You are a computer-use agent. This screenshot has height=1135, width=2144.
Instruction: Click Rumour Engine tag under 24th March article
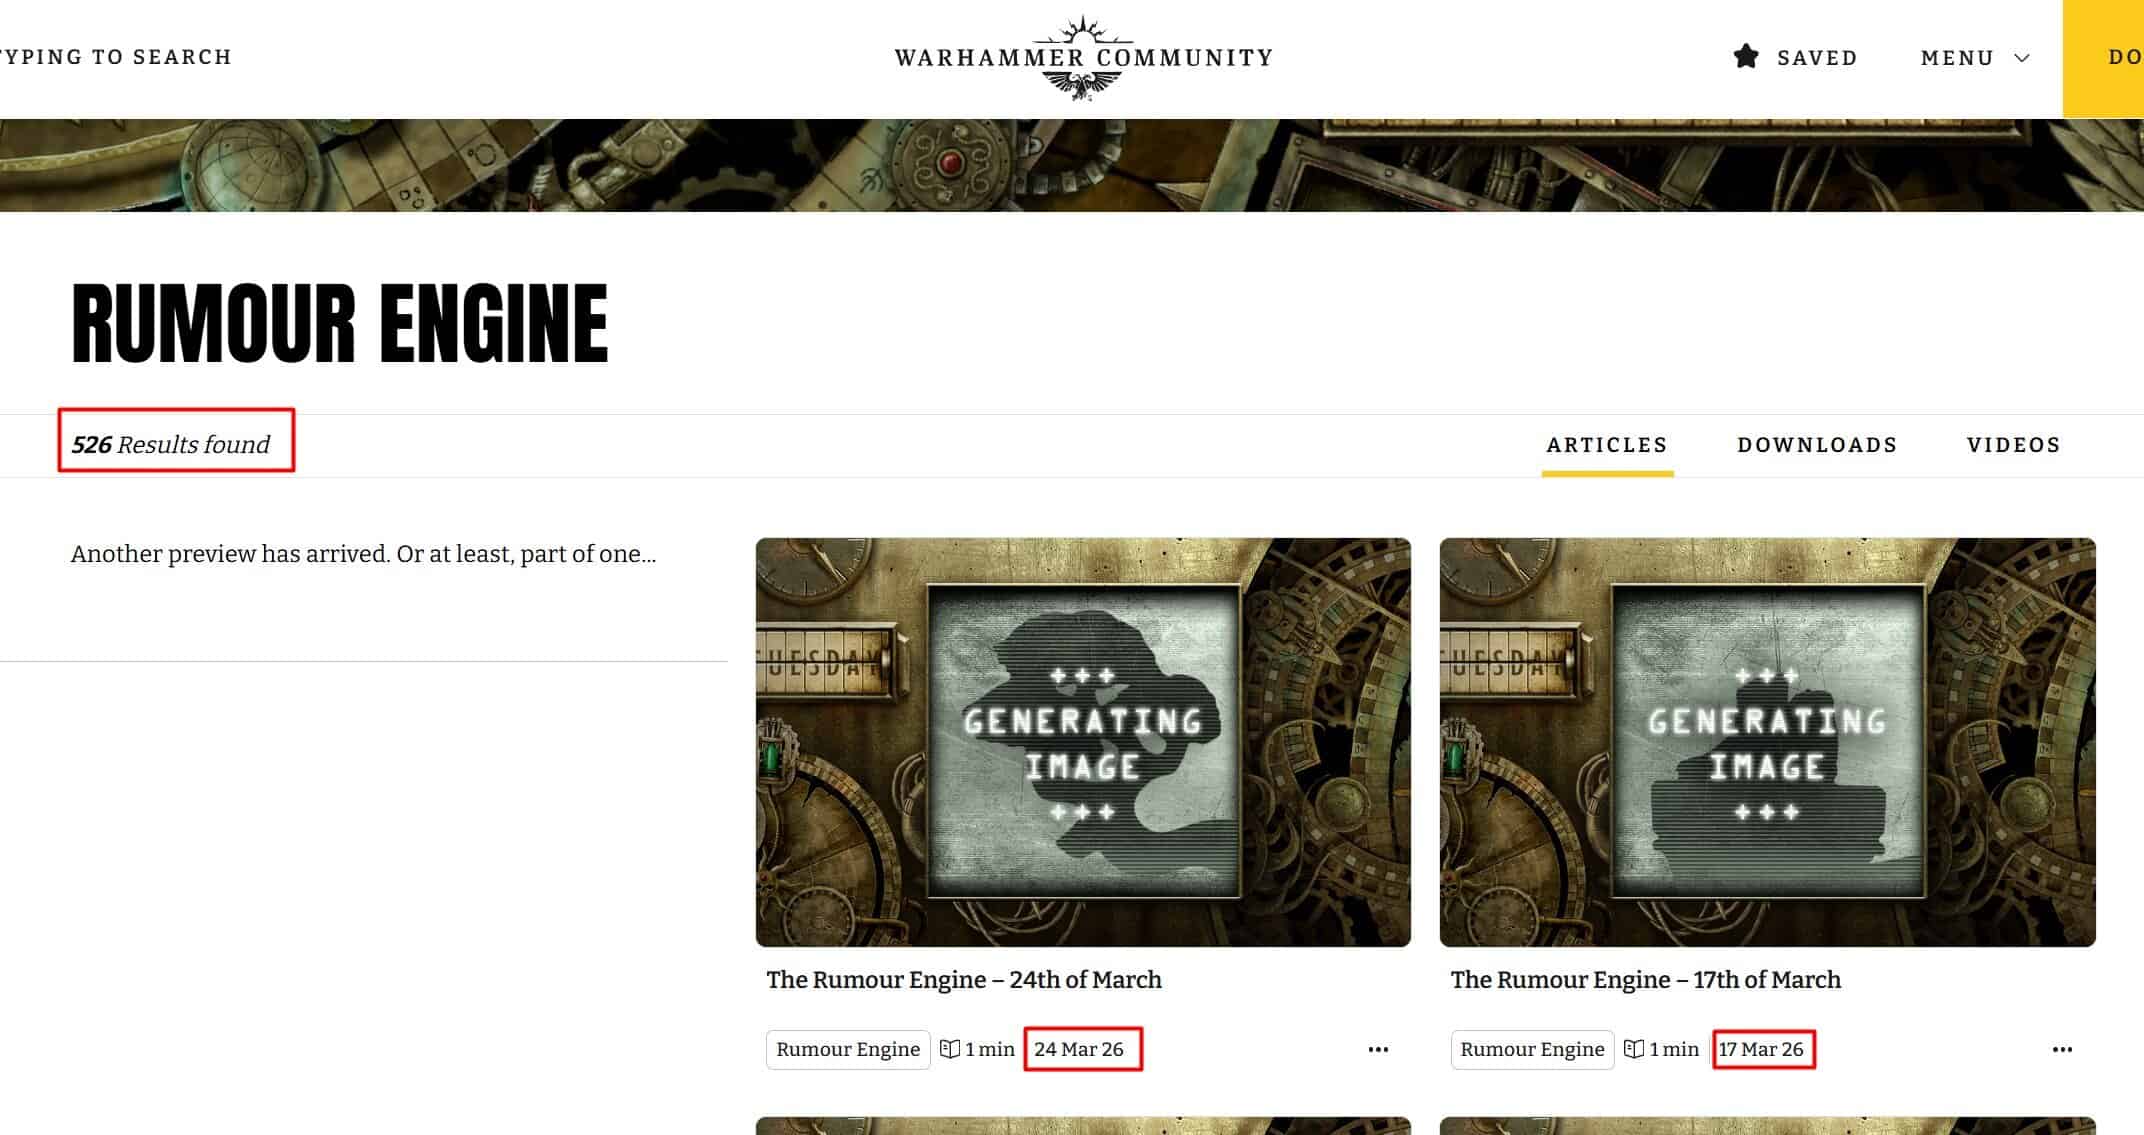coord(848,1049)
